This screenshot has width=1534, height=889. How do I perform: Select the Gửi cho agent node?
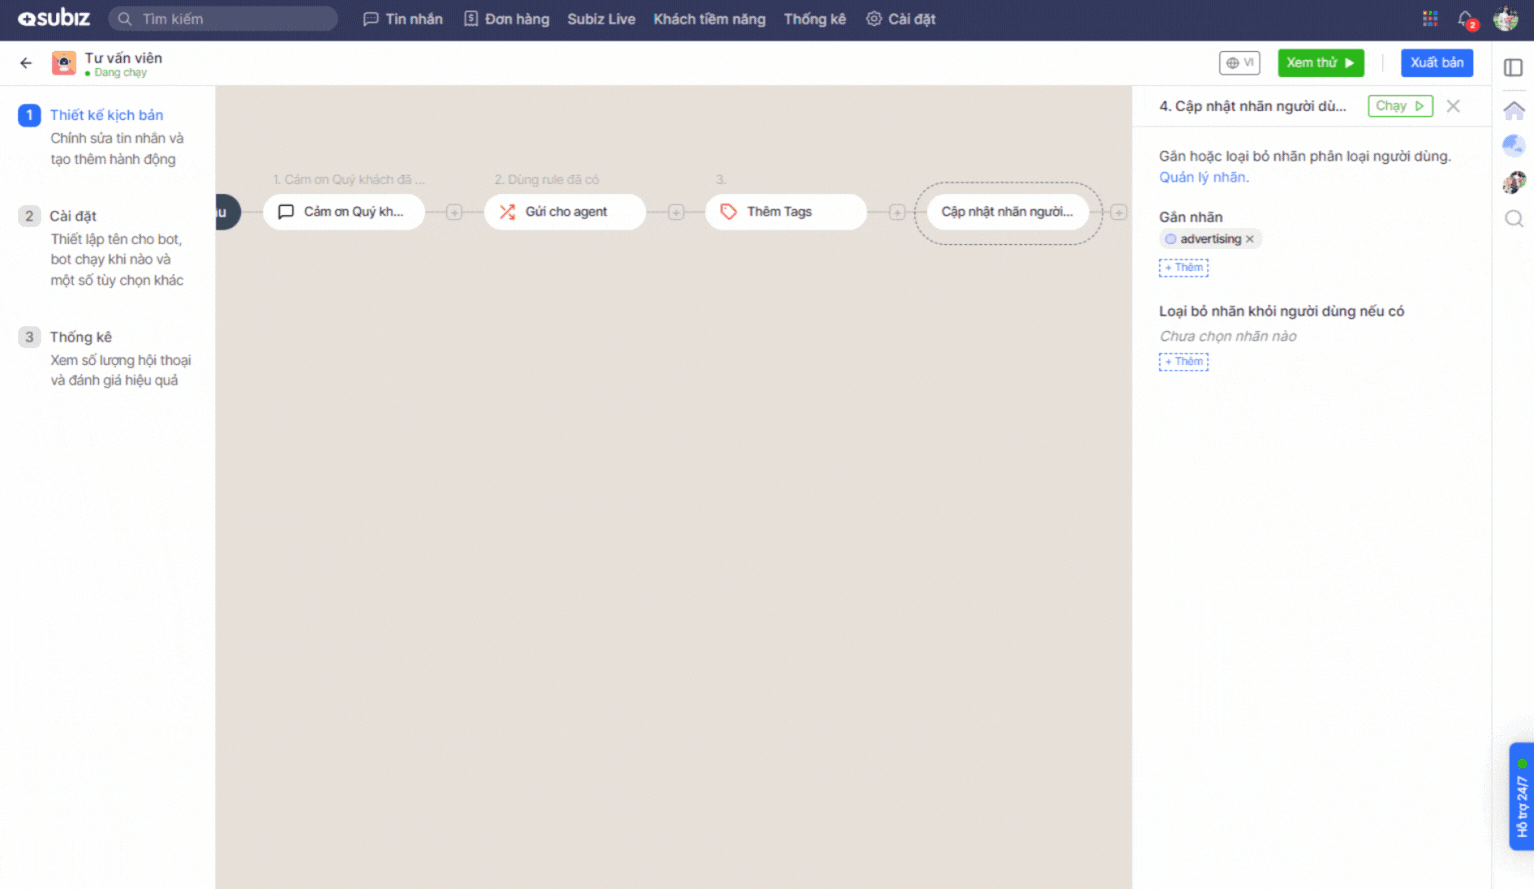[x=564, y=212]
